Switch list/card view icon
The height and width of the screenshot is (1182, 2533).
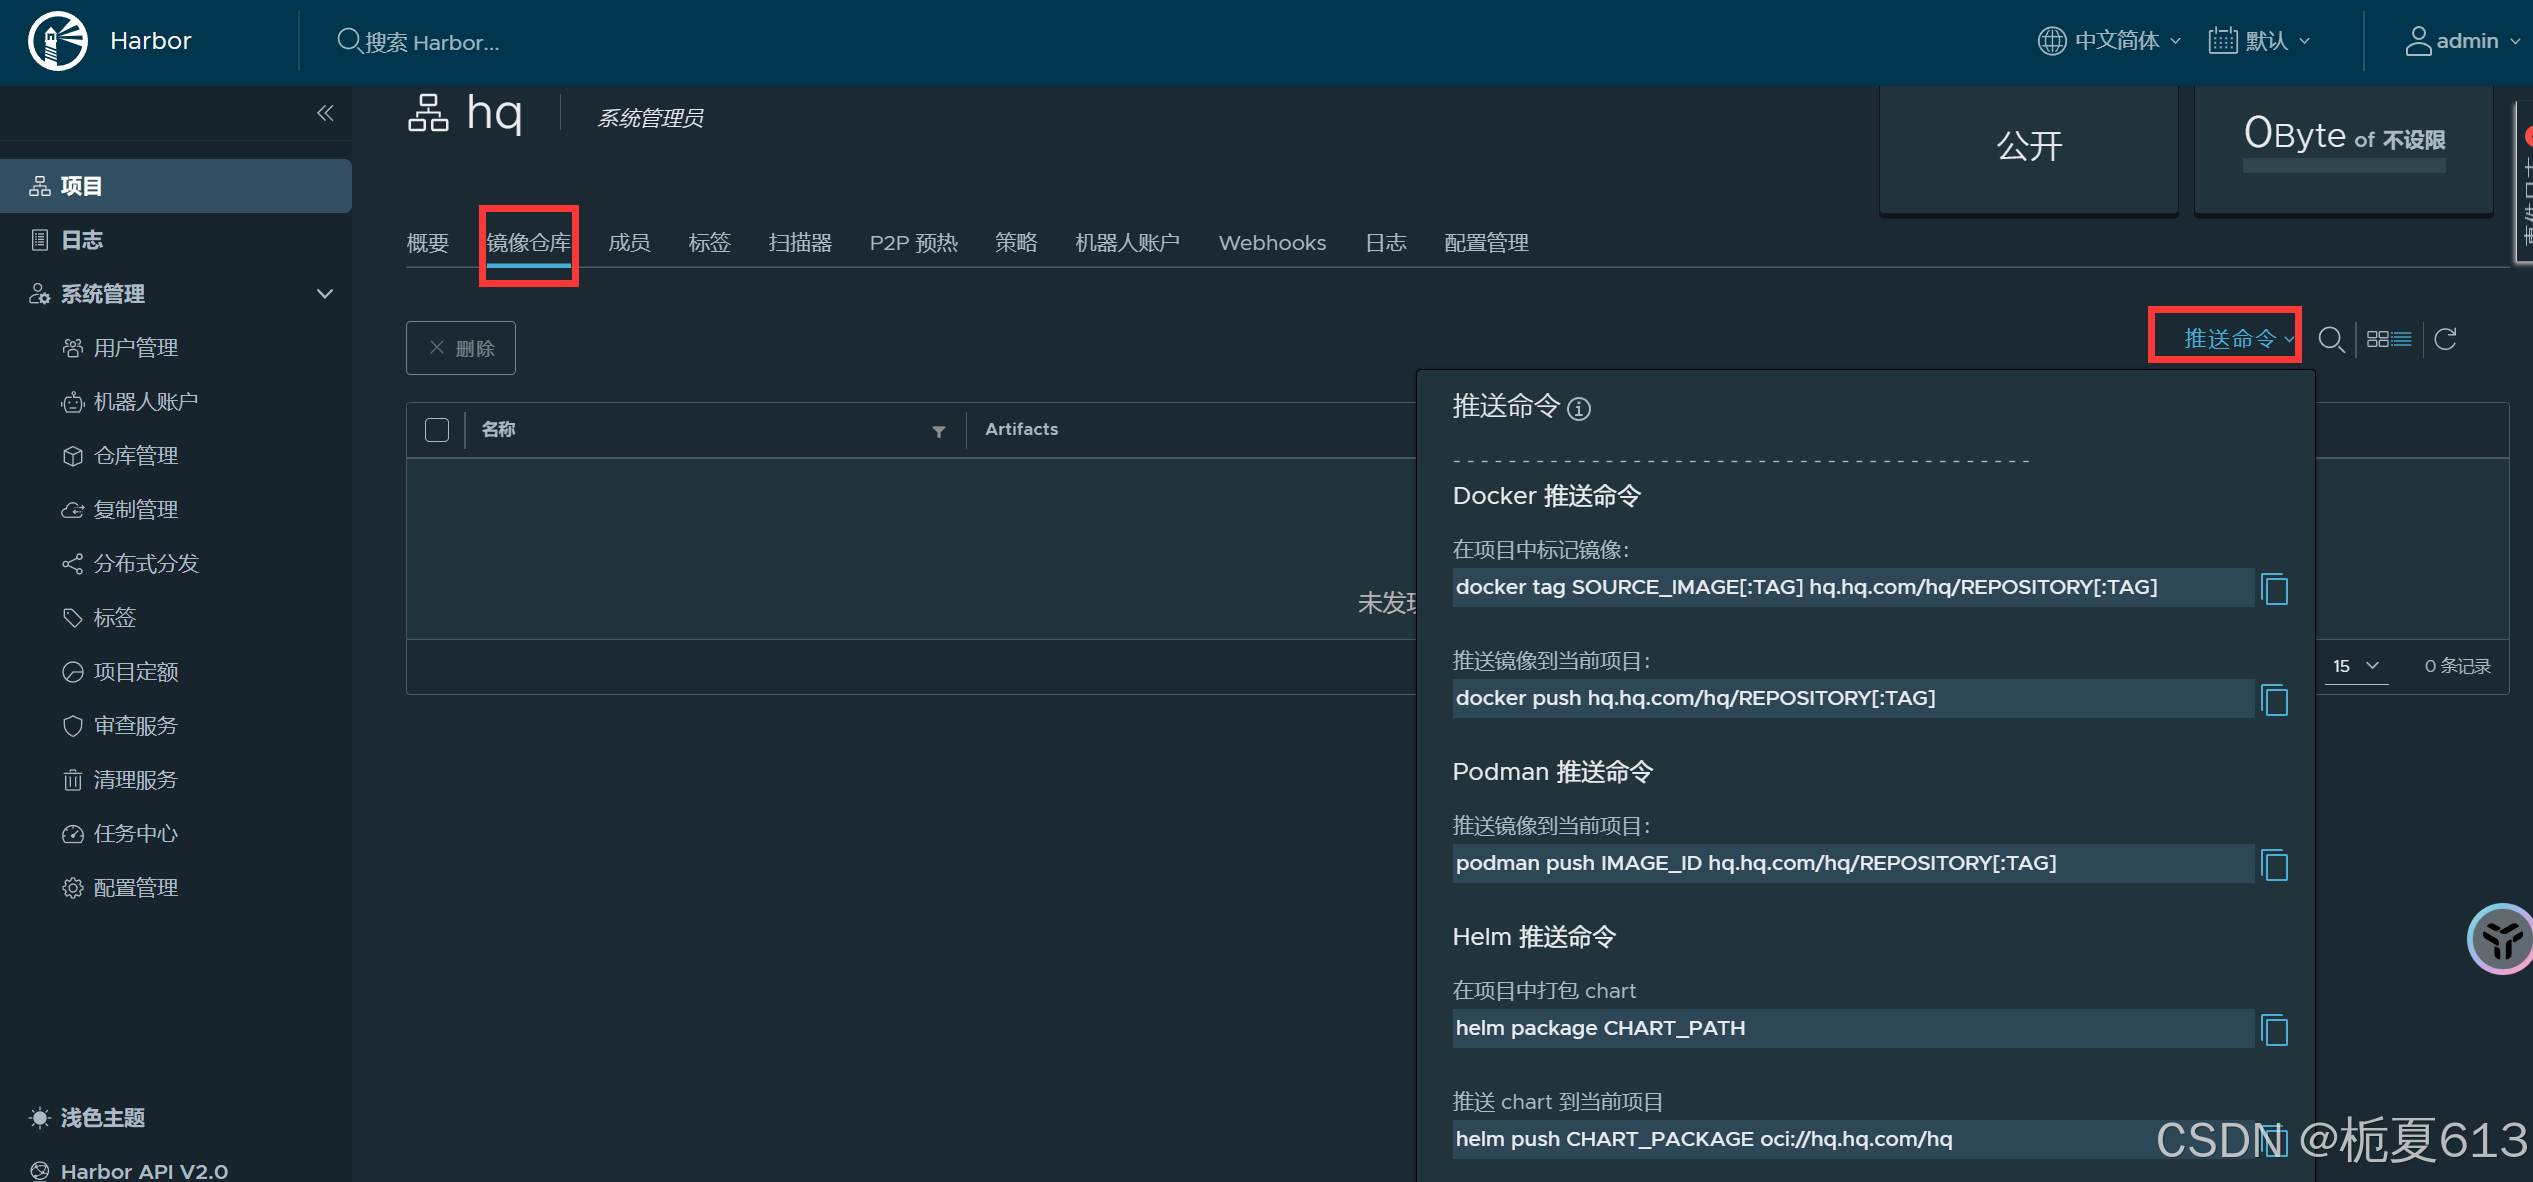click(2389, 339)
